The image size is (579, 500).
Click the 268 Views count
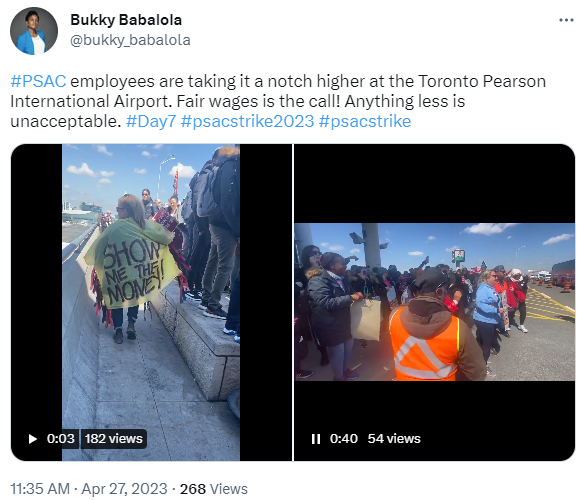click(213, 489)
